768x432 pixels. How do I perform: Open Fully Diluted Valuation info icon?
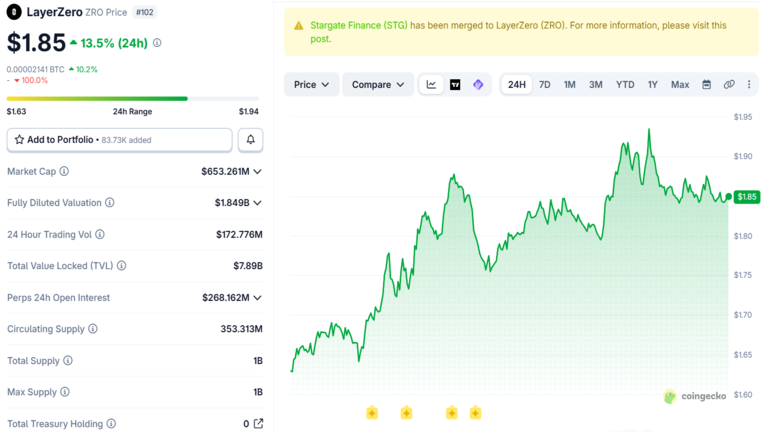[110, 203]
